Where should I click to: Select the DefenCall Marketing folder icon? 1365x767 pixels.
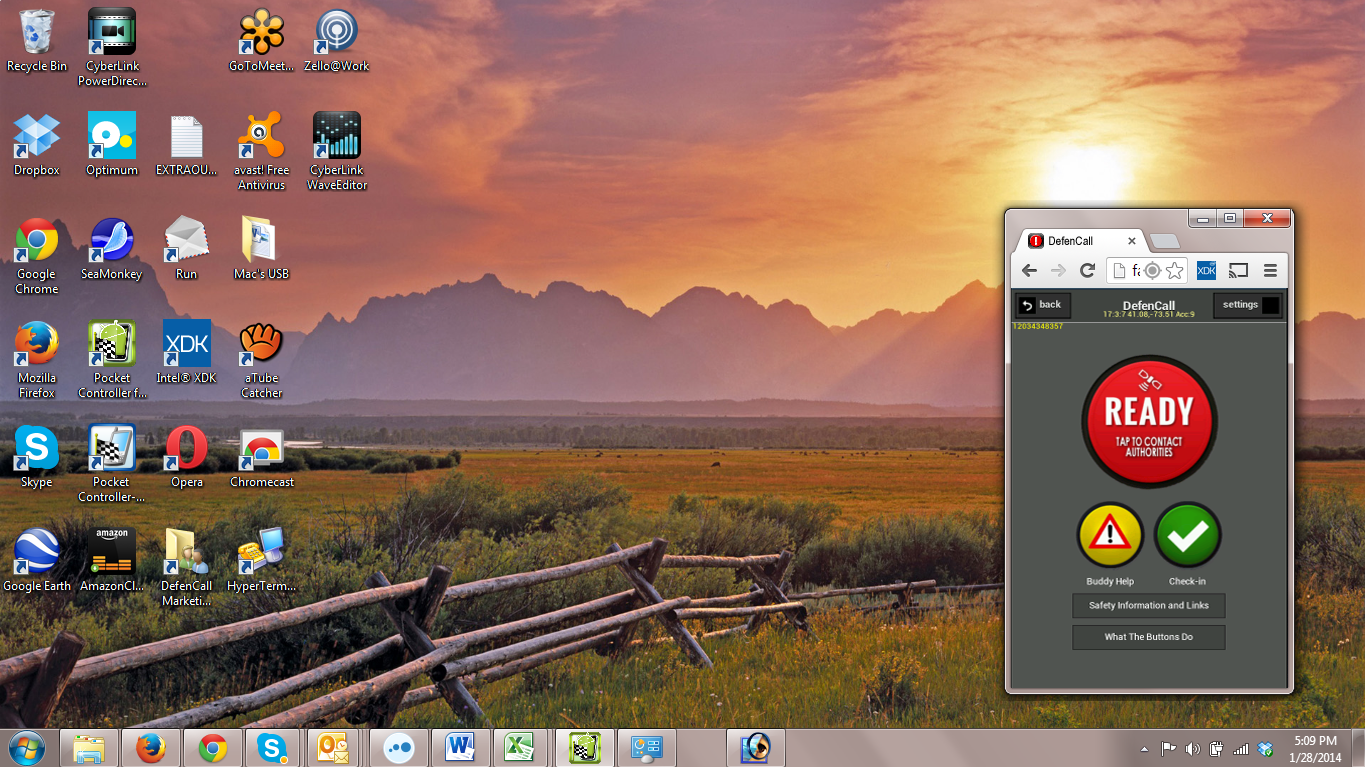coord(187,568)
